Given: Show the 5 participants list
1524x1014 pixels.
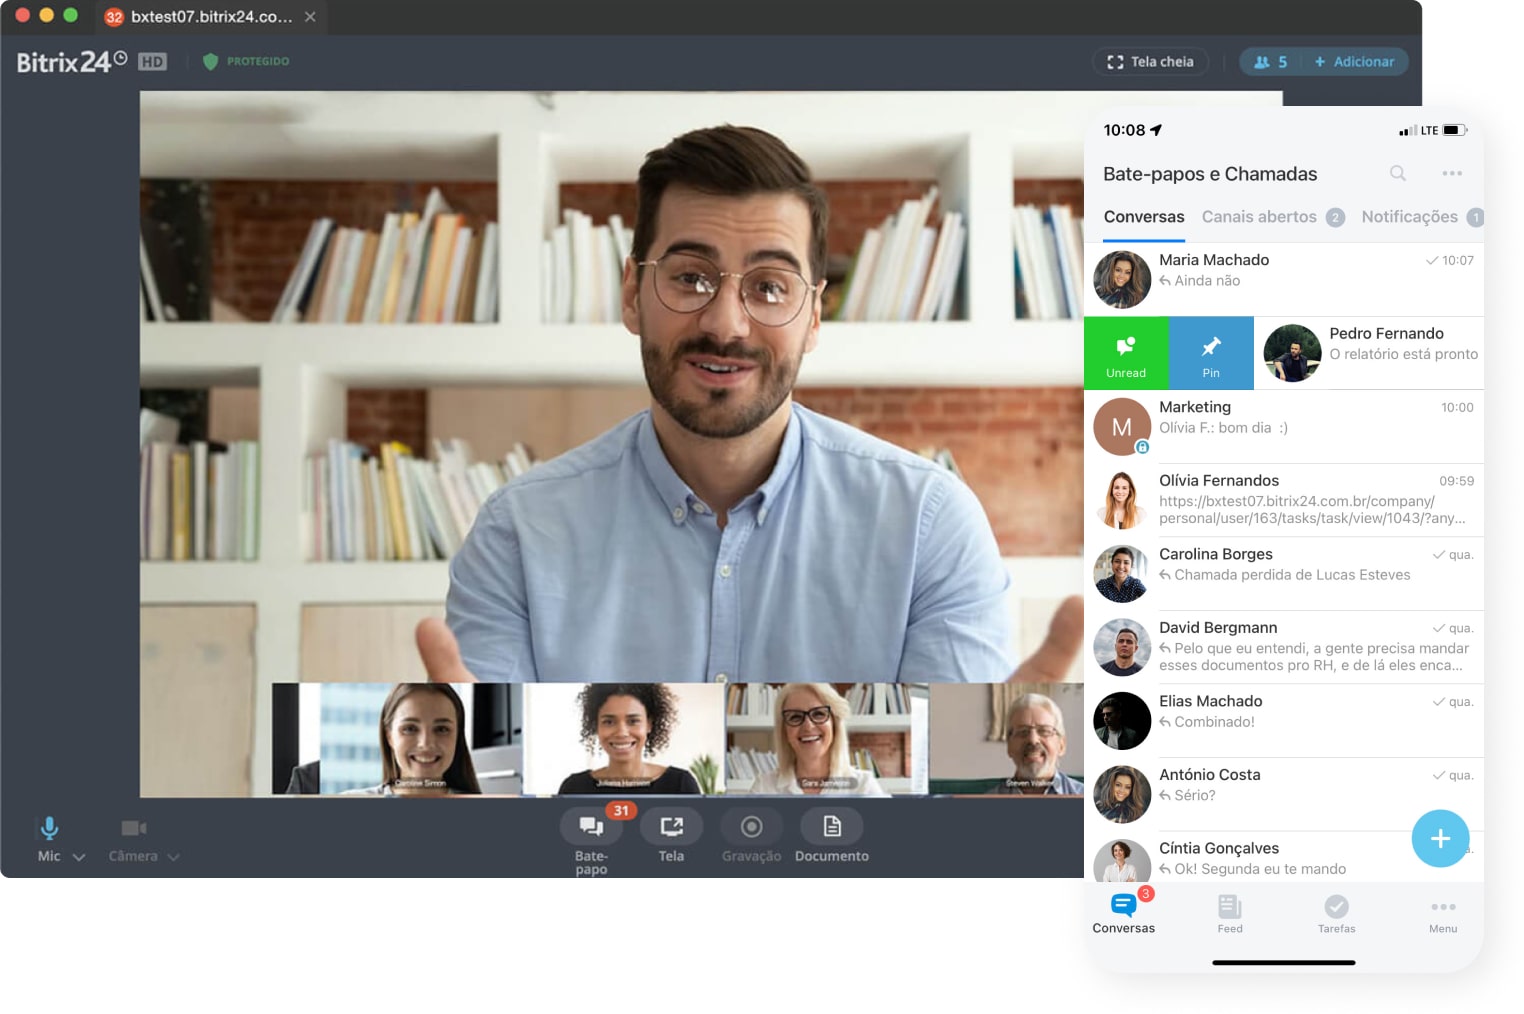Looking at the screenshot, I should point(1271,62).
